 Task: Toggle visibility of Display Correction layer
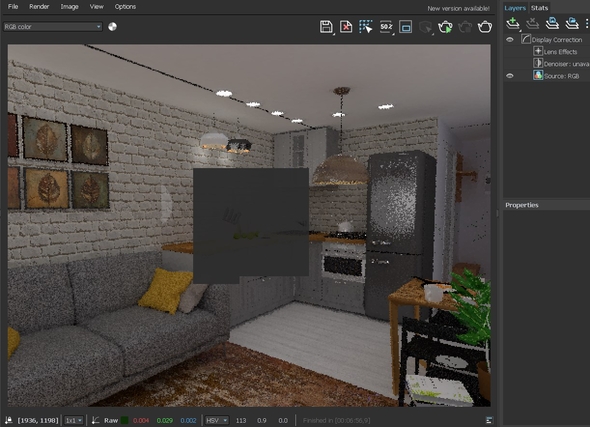[x=510, y=40]
